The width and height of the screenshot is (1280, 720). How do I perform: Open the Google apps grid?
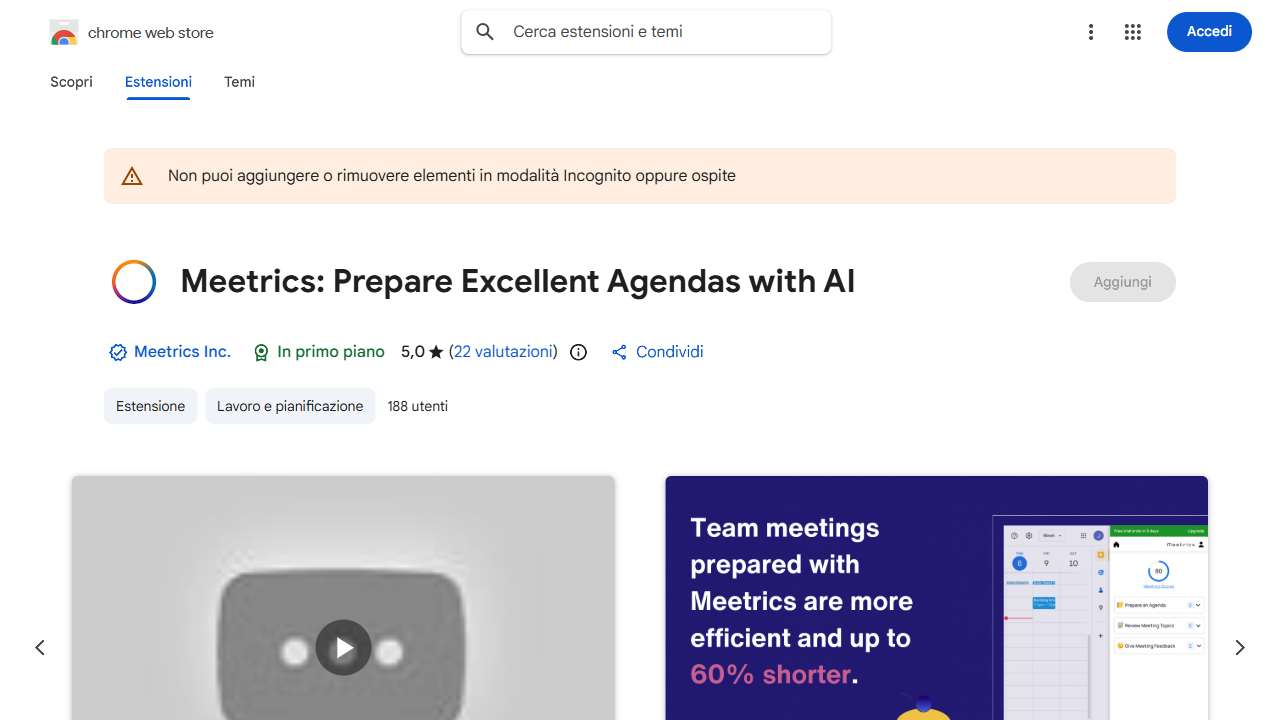[1133, 32]
